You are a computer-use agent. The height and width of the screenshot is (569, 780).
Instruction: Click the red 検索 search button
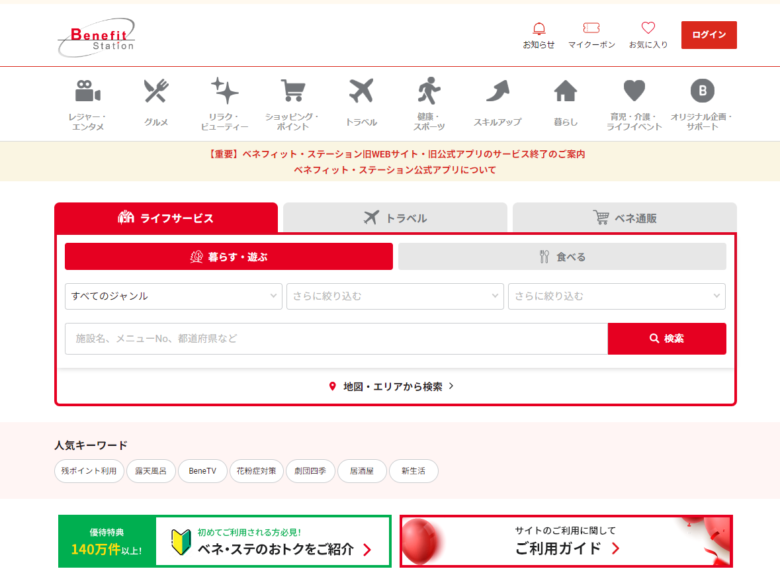tap(666, 339)
